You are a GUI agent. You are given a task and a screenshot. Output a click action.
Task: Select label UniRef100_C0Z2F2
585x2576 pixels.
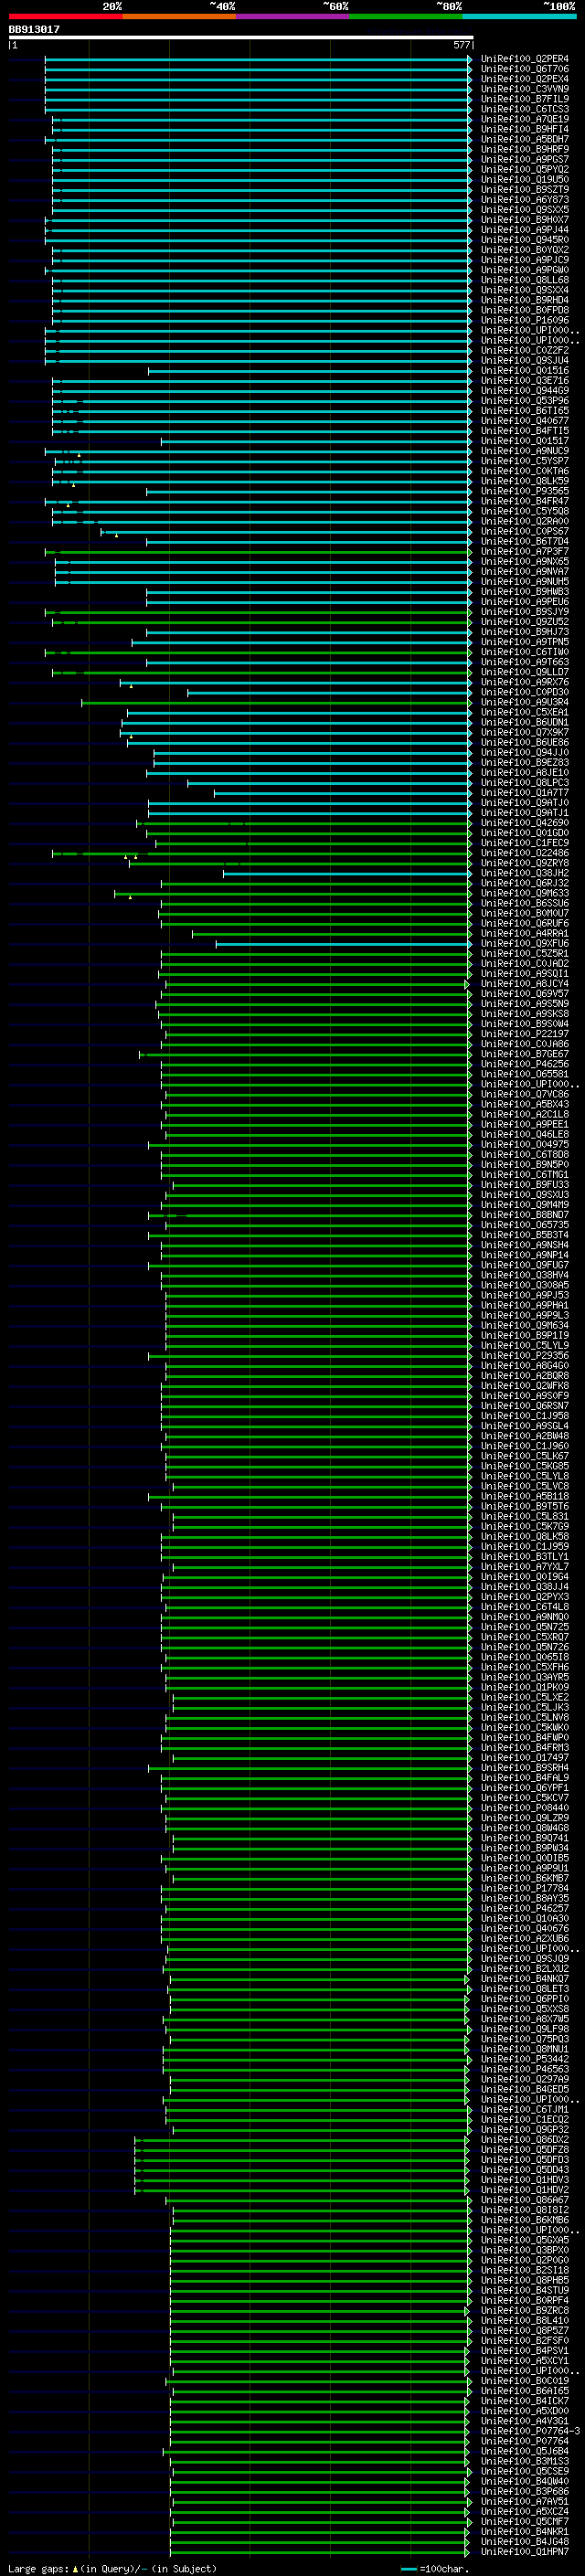point(524,350)
